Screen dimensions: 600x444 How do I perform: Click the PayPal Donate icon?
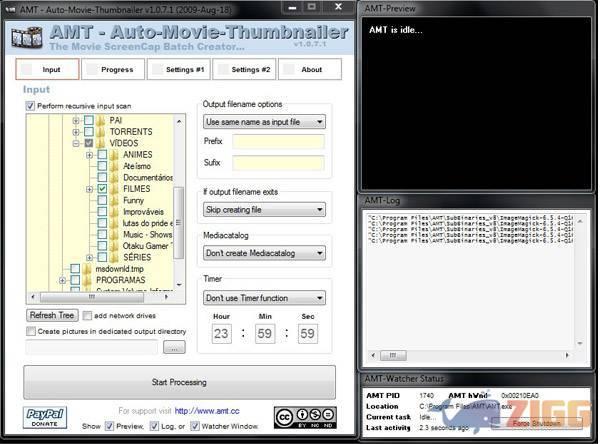click(x=46, y=417)
